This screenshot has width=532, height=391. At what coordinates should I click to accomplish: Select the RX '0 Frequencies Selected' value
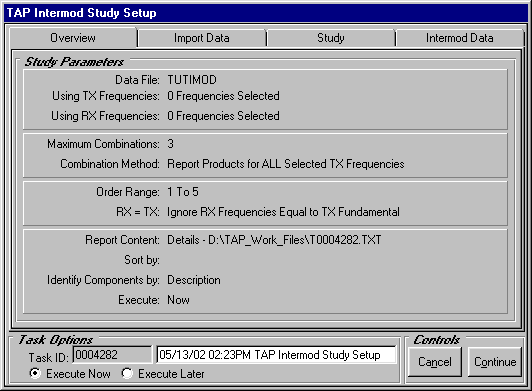click(x=223, y=116)
